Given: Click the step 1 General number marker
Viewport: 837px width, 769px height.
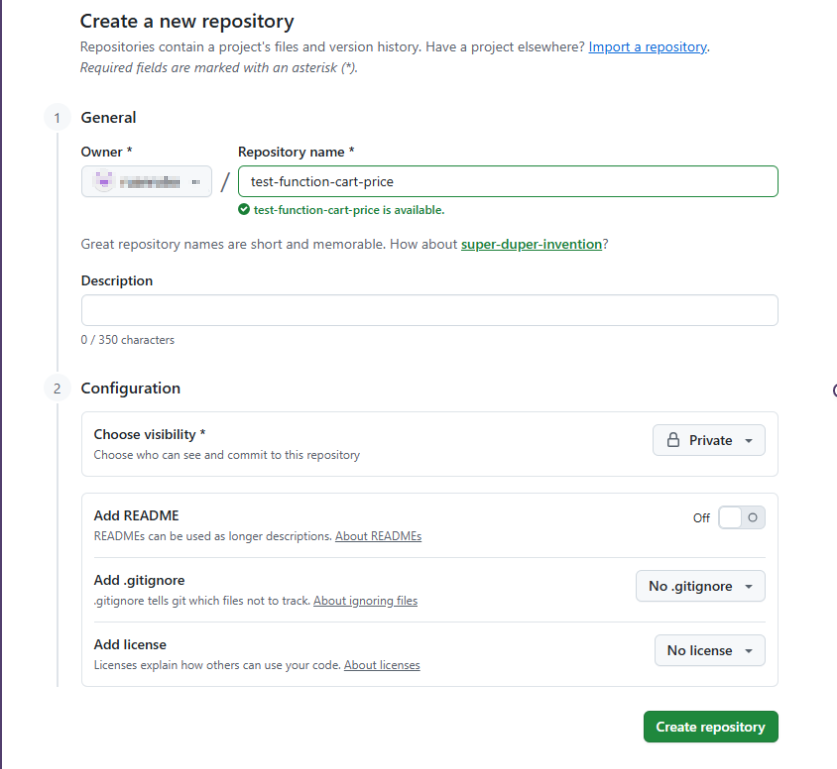Looking at the screenshot, I should pyautogui.click(x=57, y=118).
